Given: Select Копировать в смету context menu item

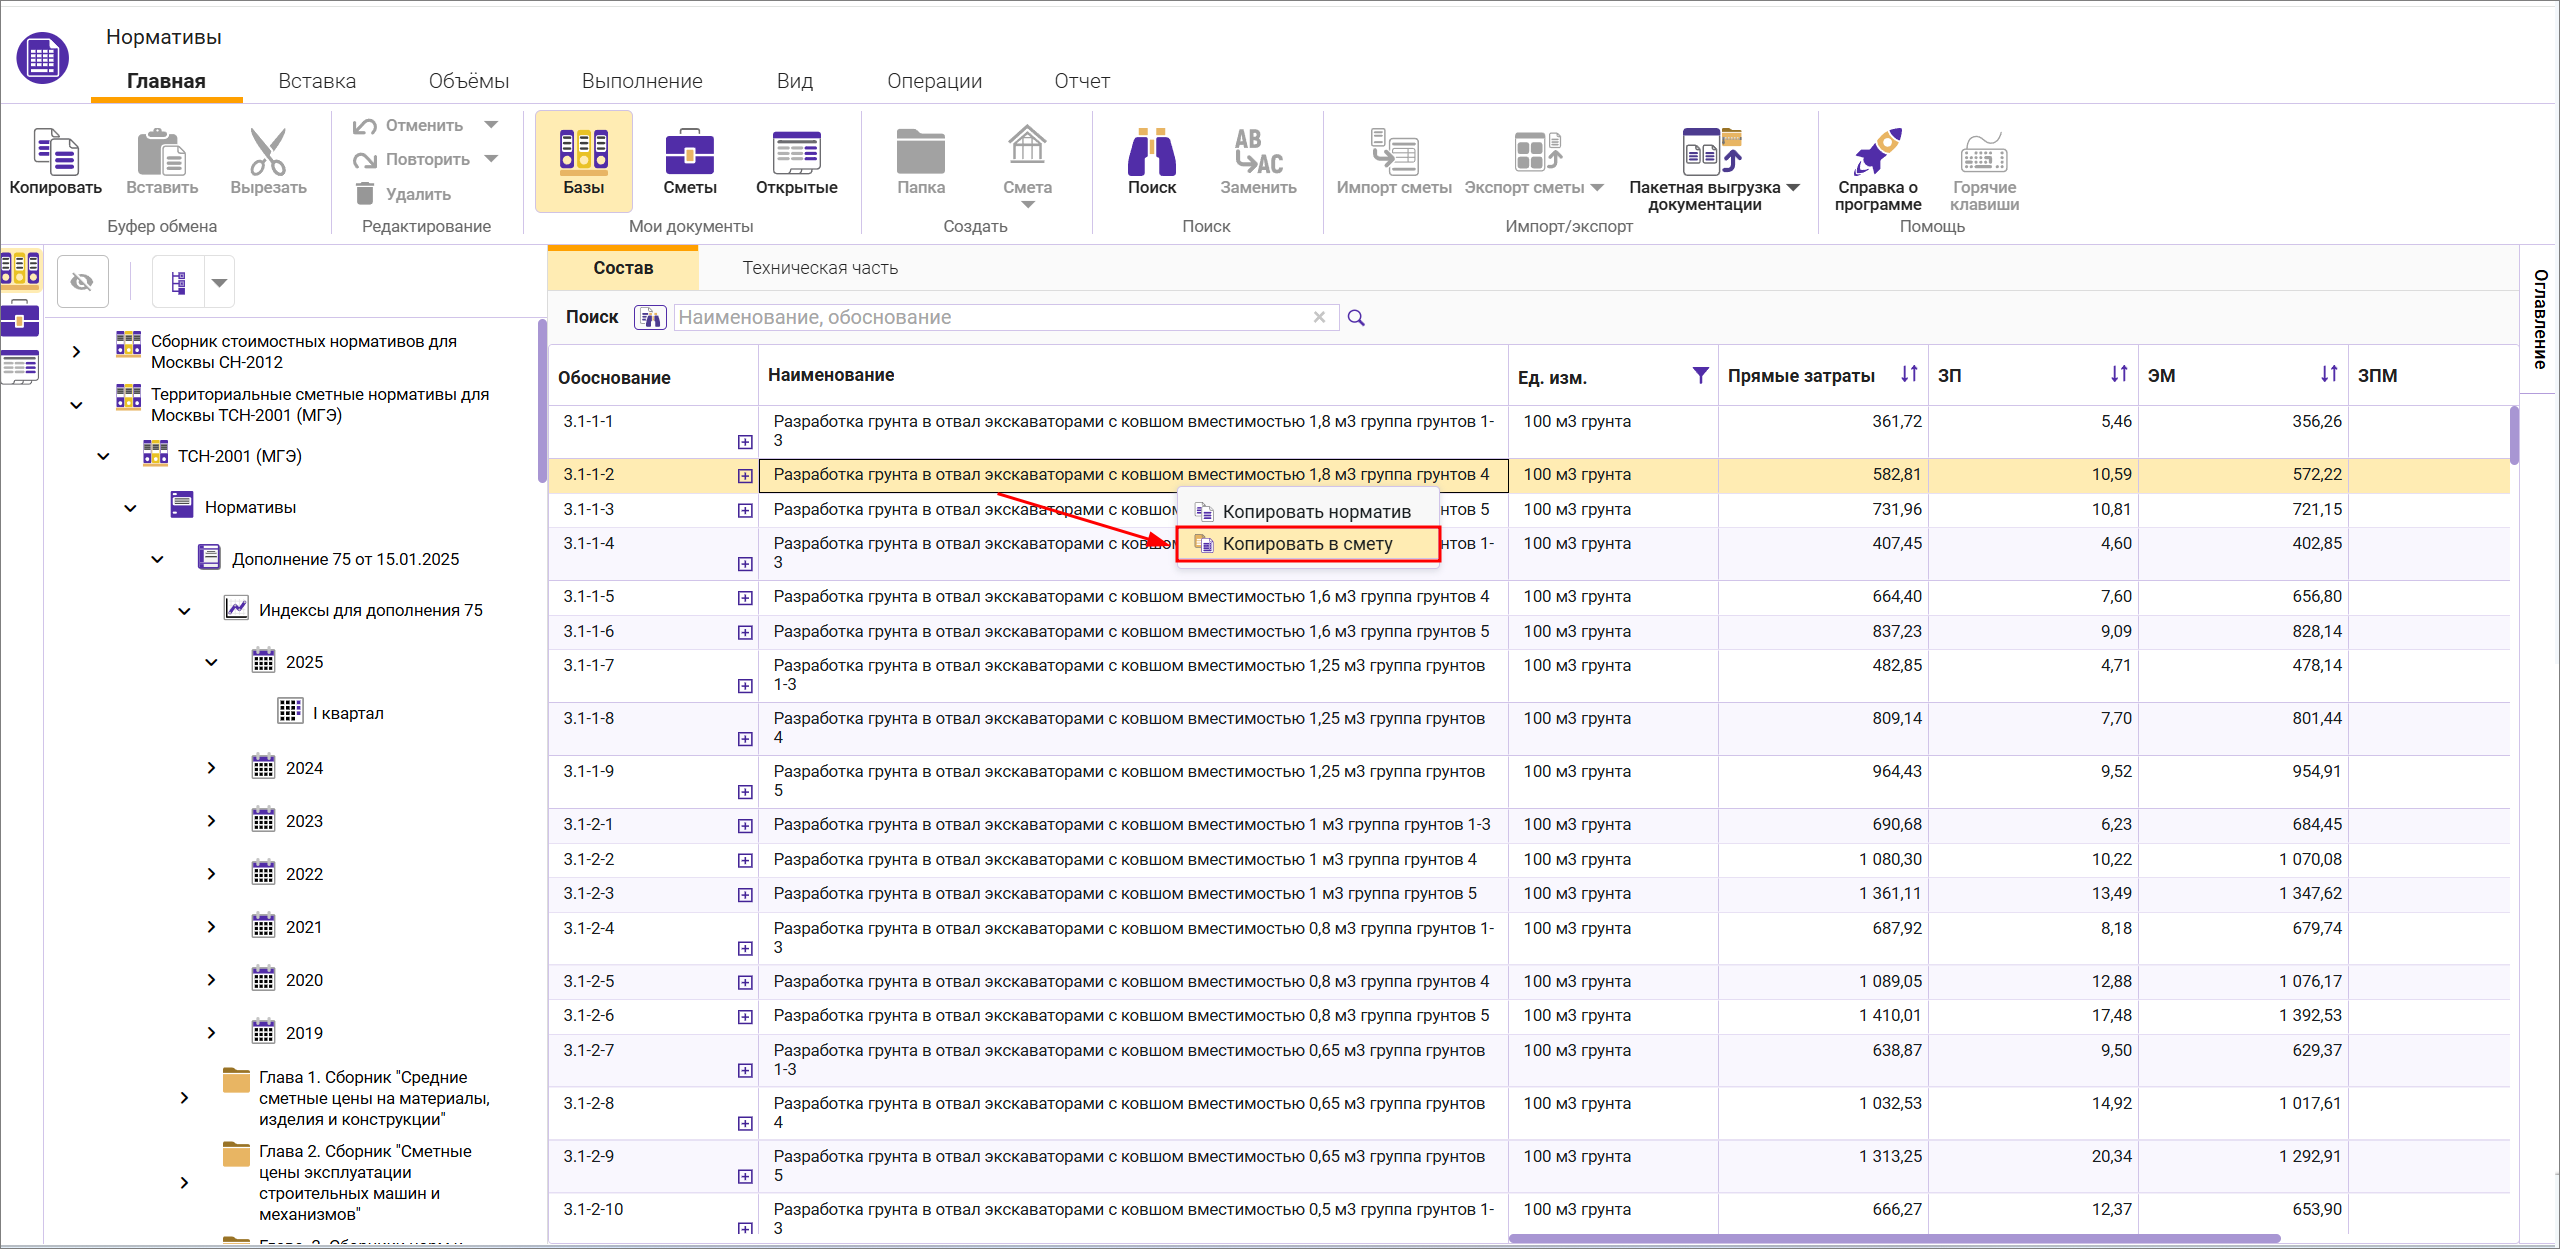Looking at the screenshot, I should (1306, 544).
